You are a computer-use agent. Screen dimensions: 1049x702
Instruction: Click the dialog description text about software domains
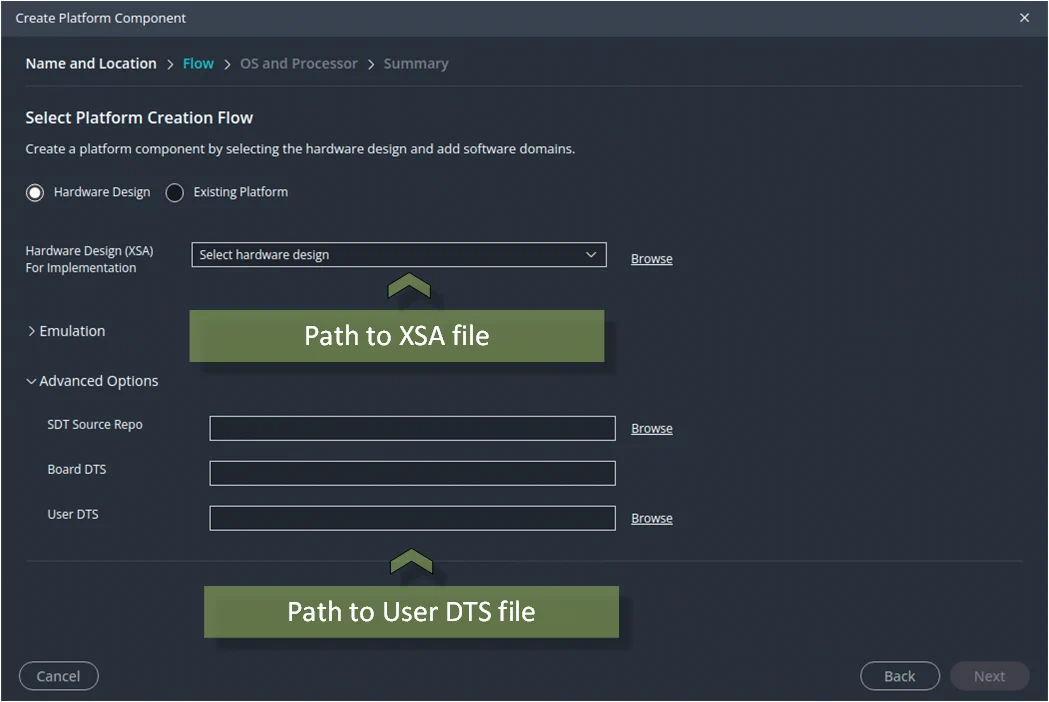[300, 149]
